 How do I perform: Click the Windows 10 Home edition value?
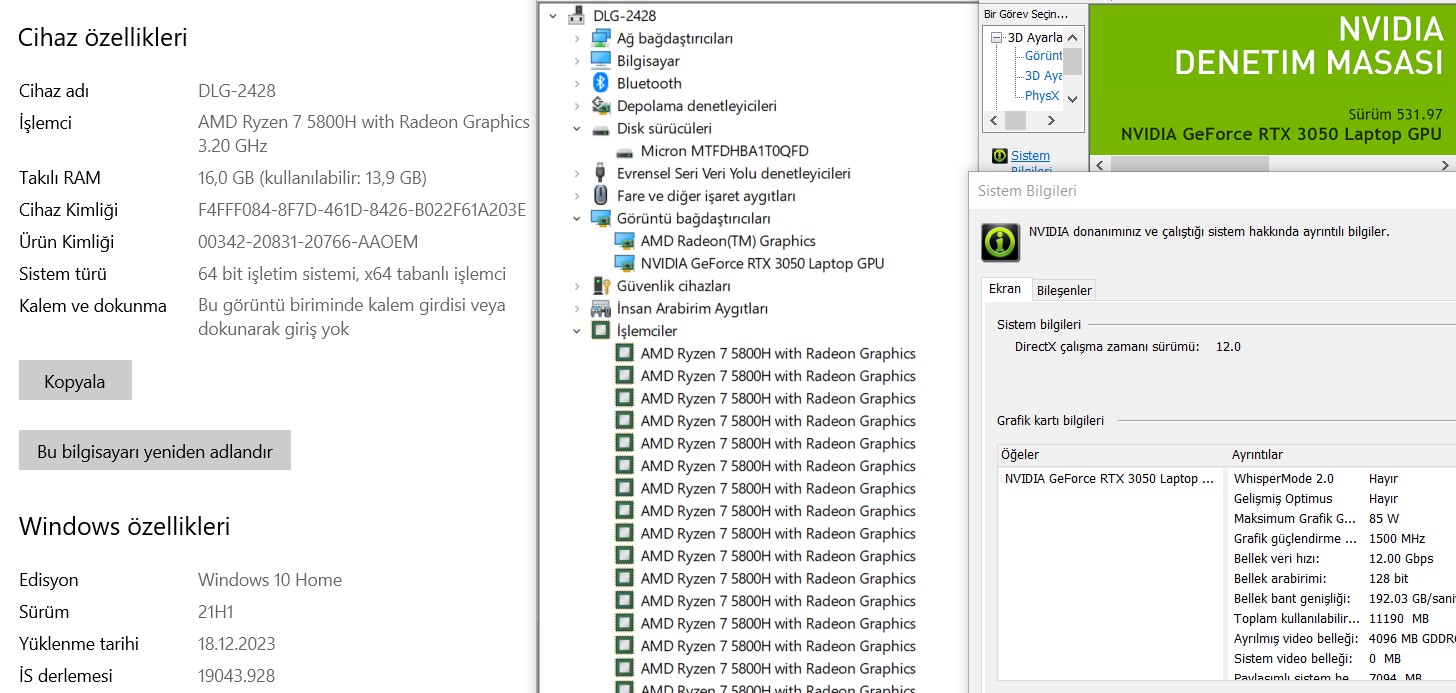tap(270, 580)
